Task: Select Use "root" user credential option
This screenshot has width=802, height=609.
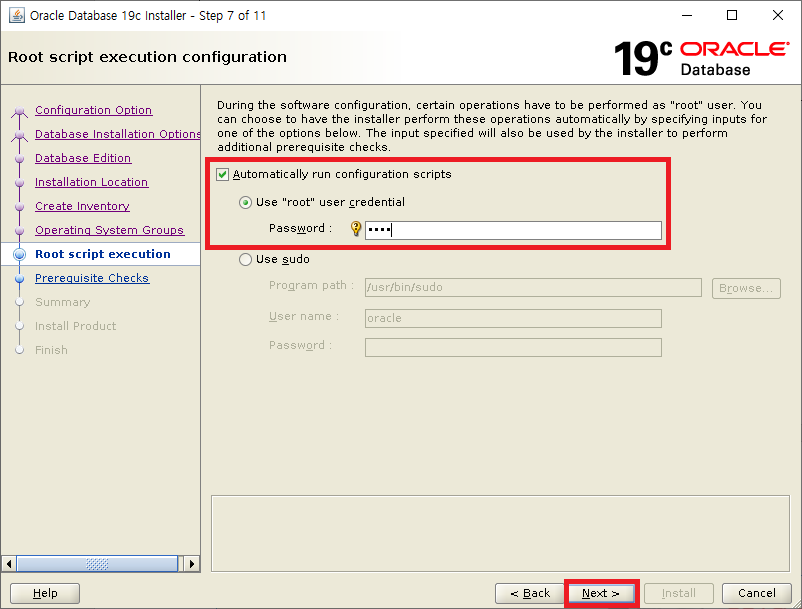Action: pyautogui.click(x=246, y=202)
